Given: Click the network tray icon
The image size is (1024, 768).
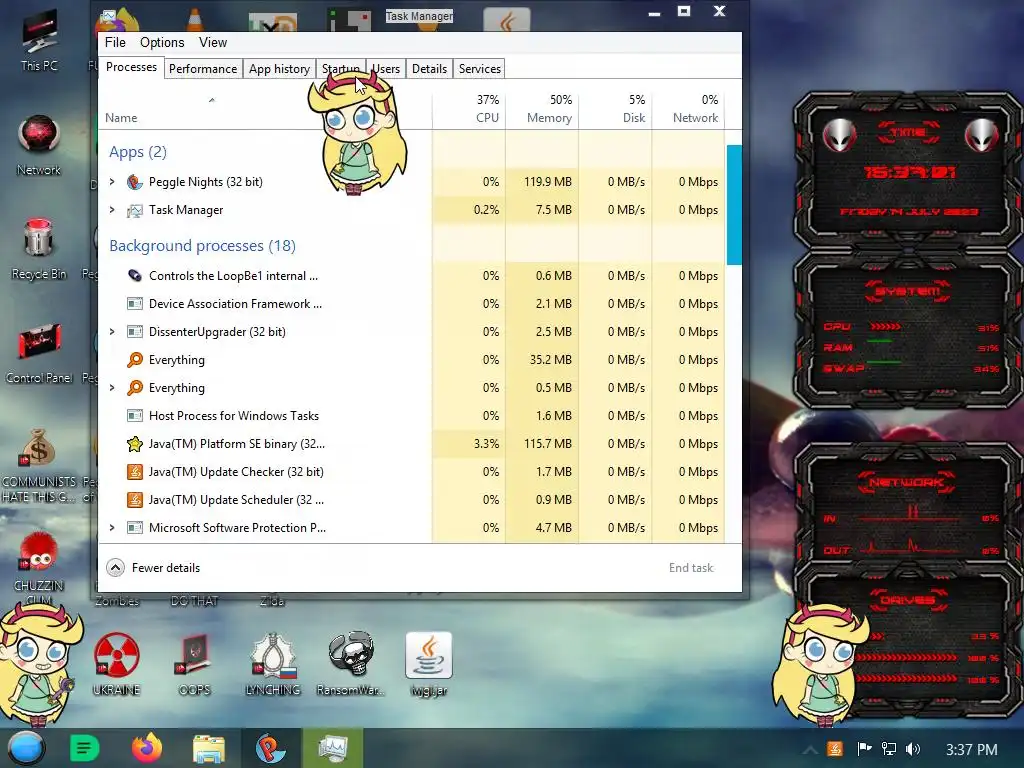Looking at the screenshot, I should click(x=889, y=748).
